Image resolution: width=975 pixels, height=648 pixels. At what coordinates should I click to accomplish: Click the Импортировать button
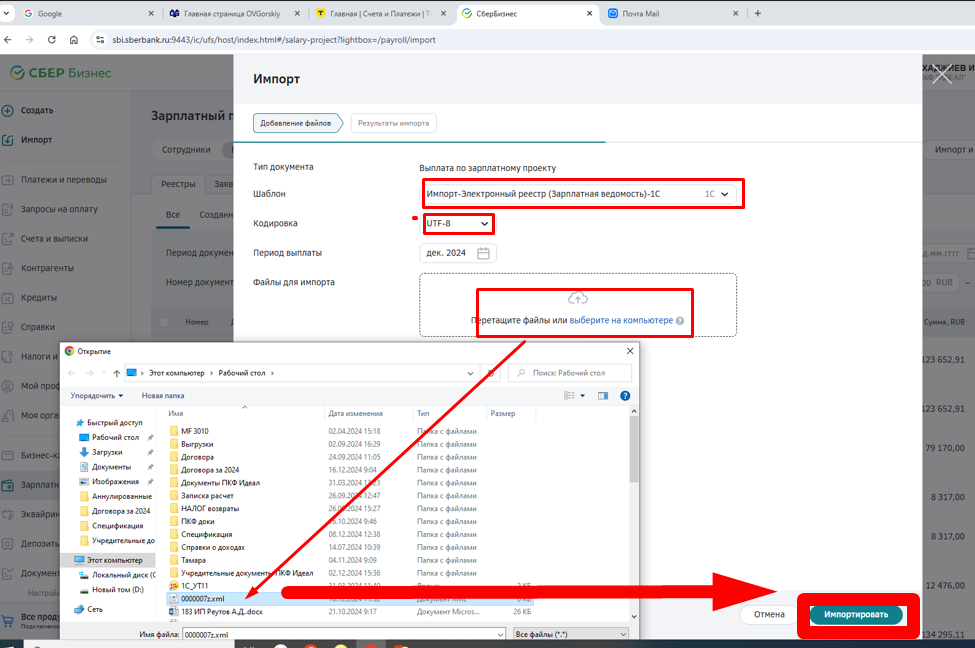pyautogui.click(x=856, y=614)
